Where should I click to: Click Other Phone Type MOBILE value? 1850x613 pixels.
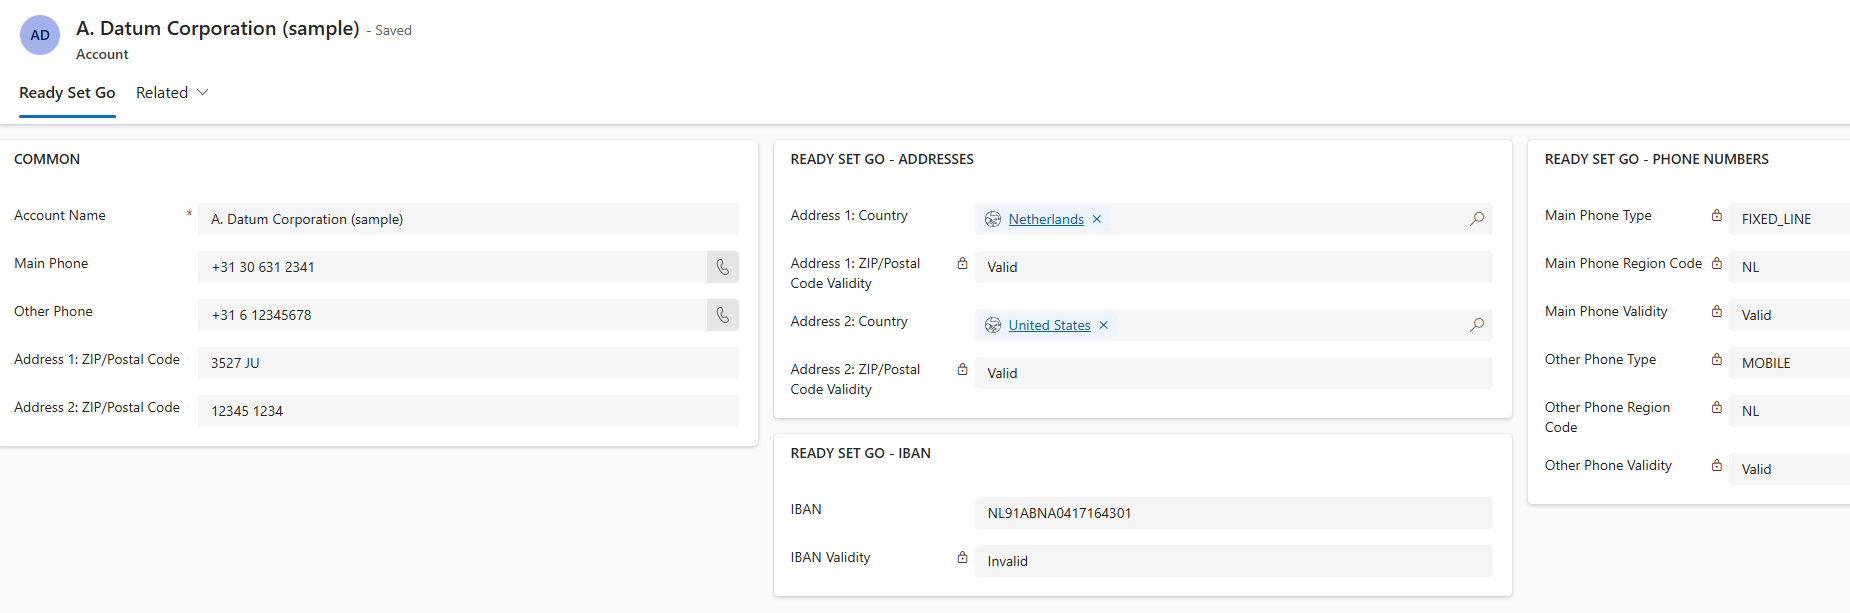[1789, 363]
